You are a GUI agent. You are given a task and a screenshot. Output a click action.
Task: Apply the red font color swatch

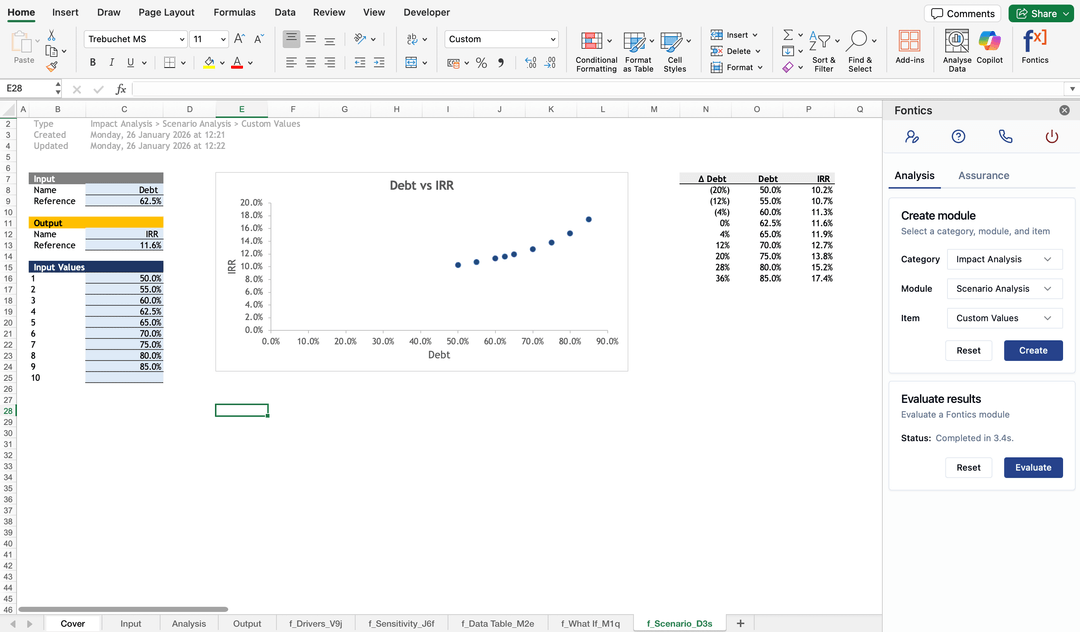tap(237, 63)
